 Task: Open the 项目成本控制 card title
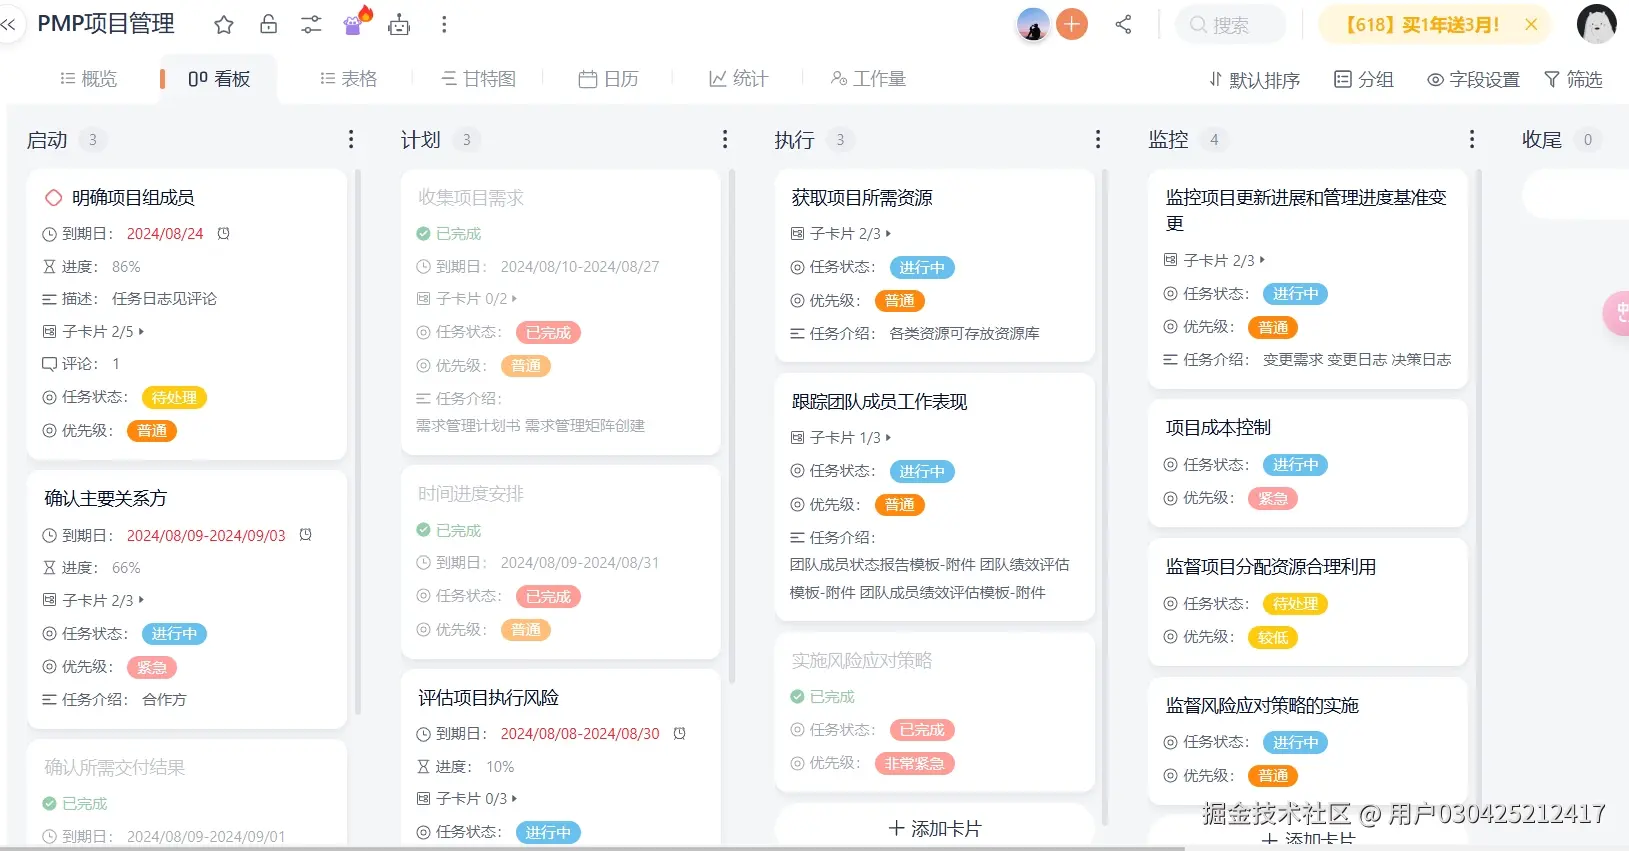[x=1218, y=428]
